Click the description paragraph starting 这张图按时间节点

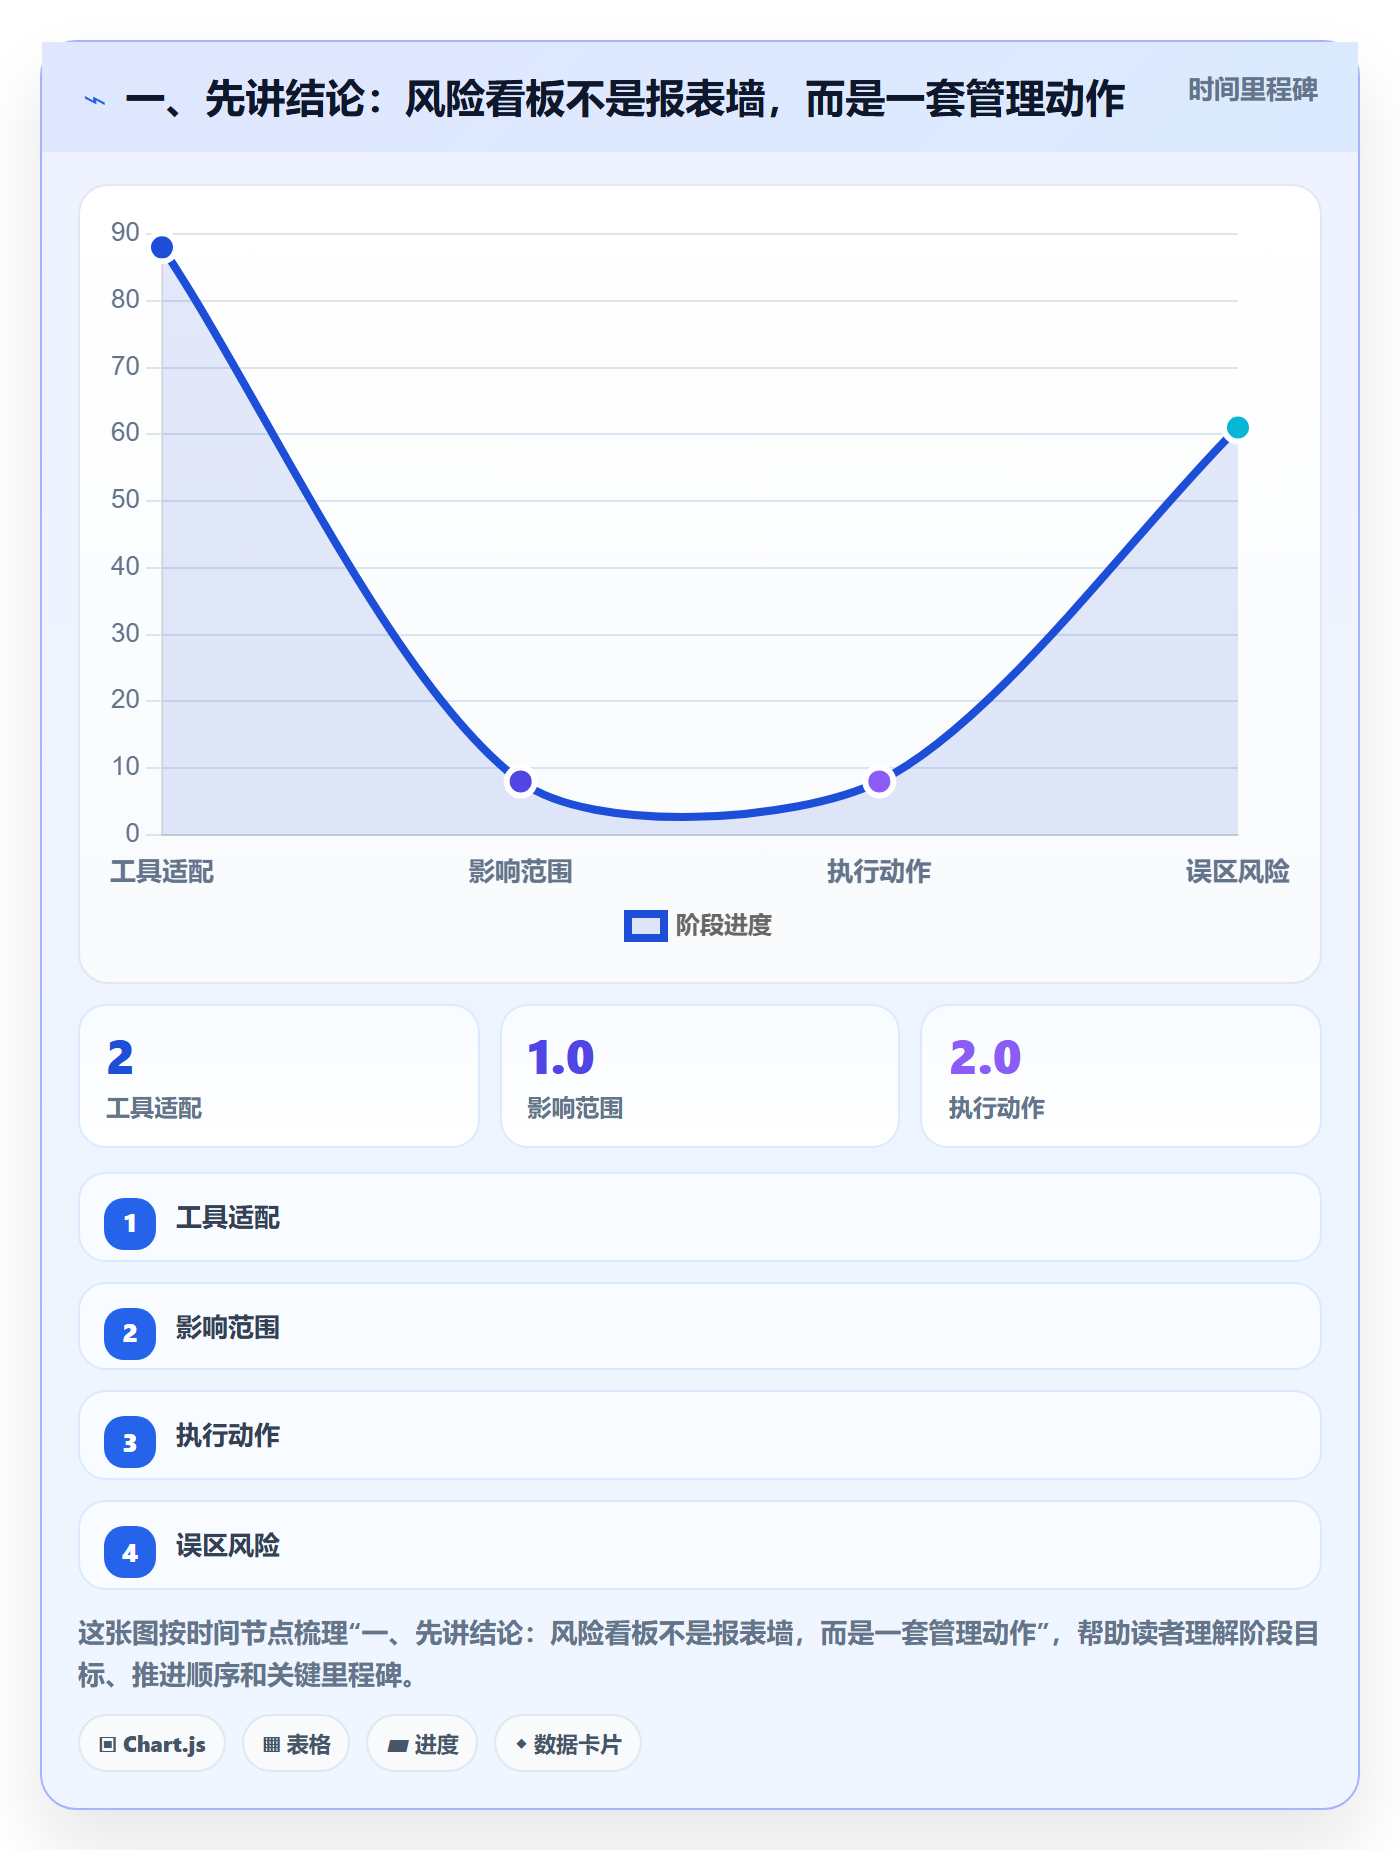pyautogui.click(x=698, y=1654)
